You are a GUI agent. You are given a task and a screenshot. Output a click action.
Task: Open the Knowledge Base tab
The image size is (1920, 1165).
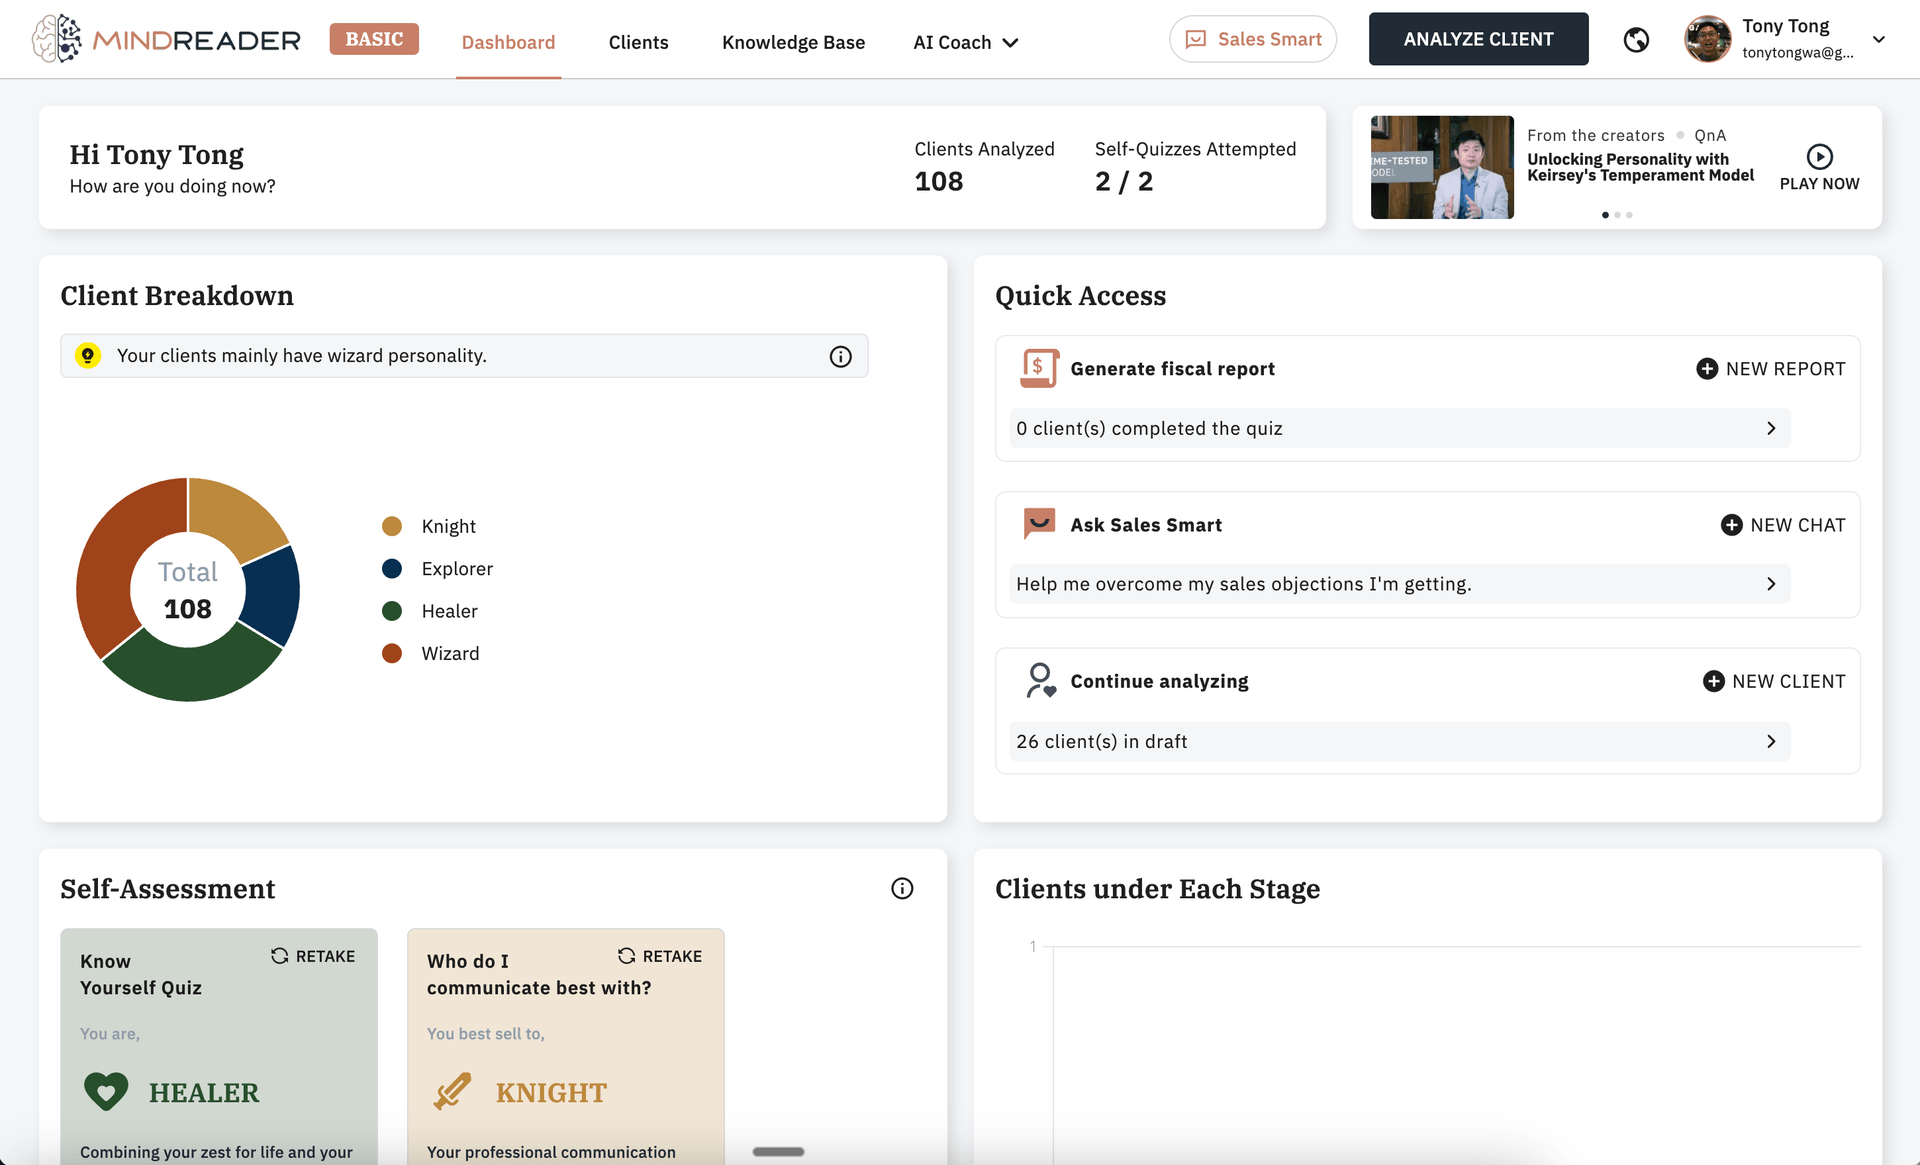tap(793, 42)
